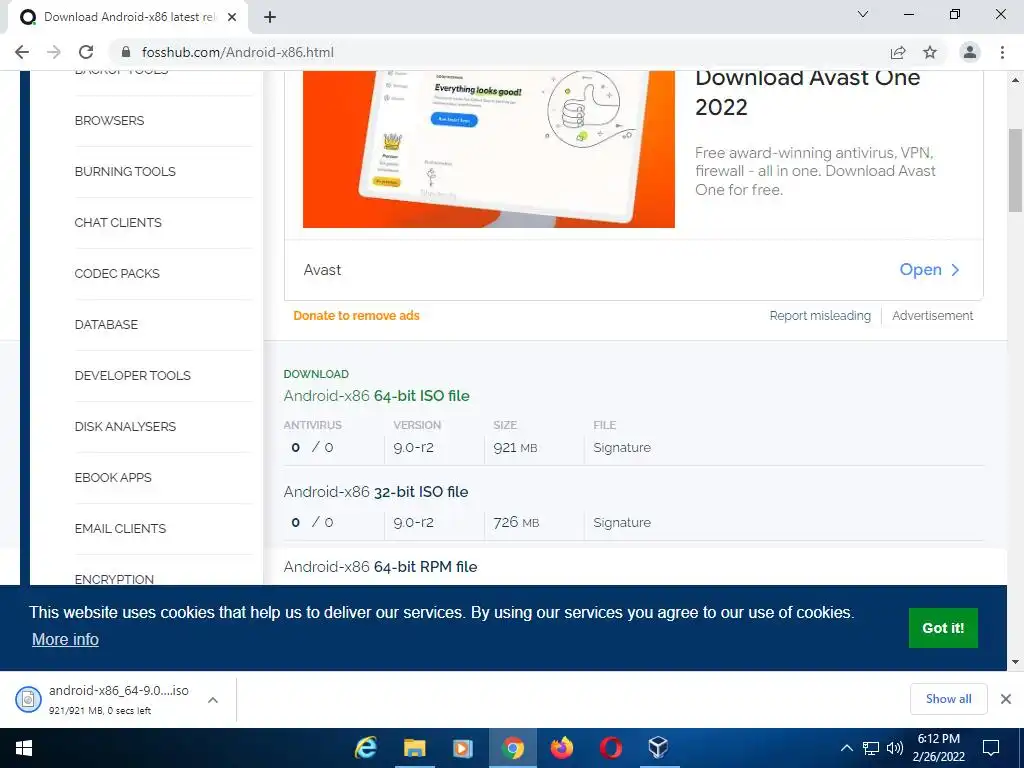Open File Explorer from taskbar

(x=414, y=748)
